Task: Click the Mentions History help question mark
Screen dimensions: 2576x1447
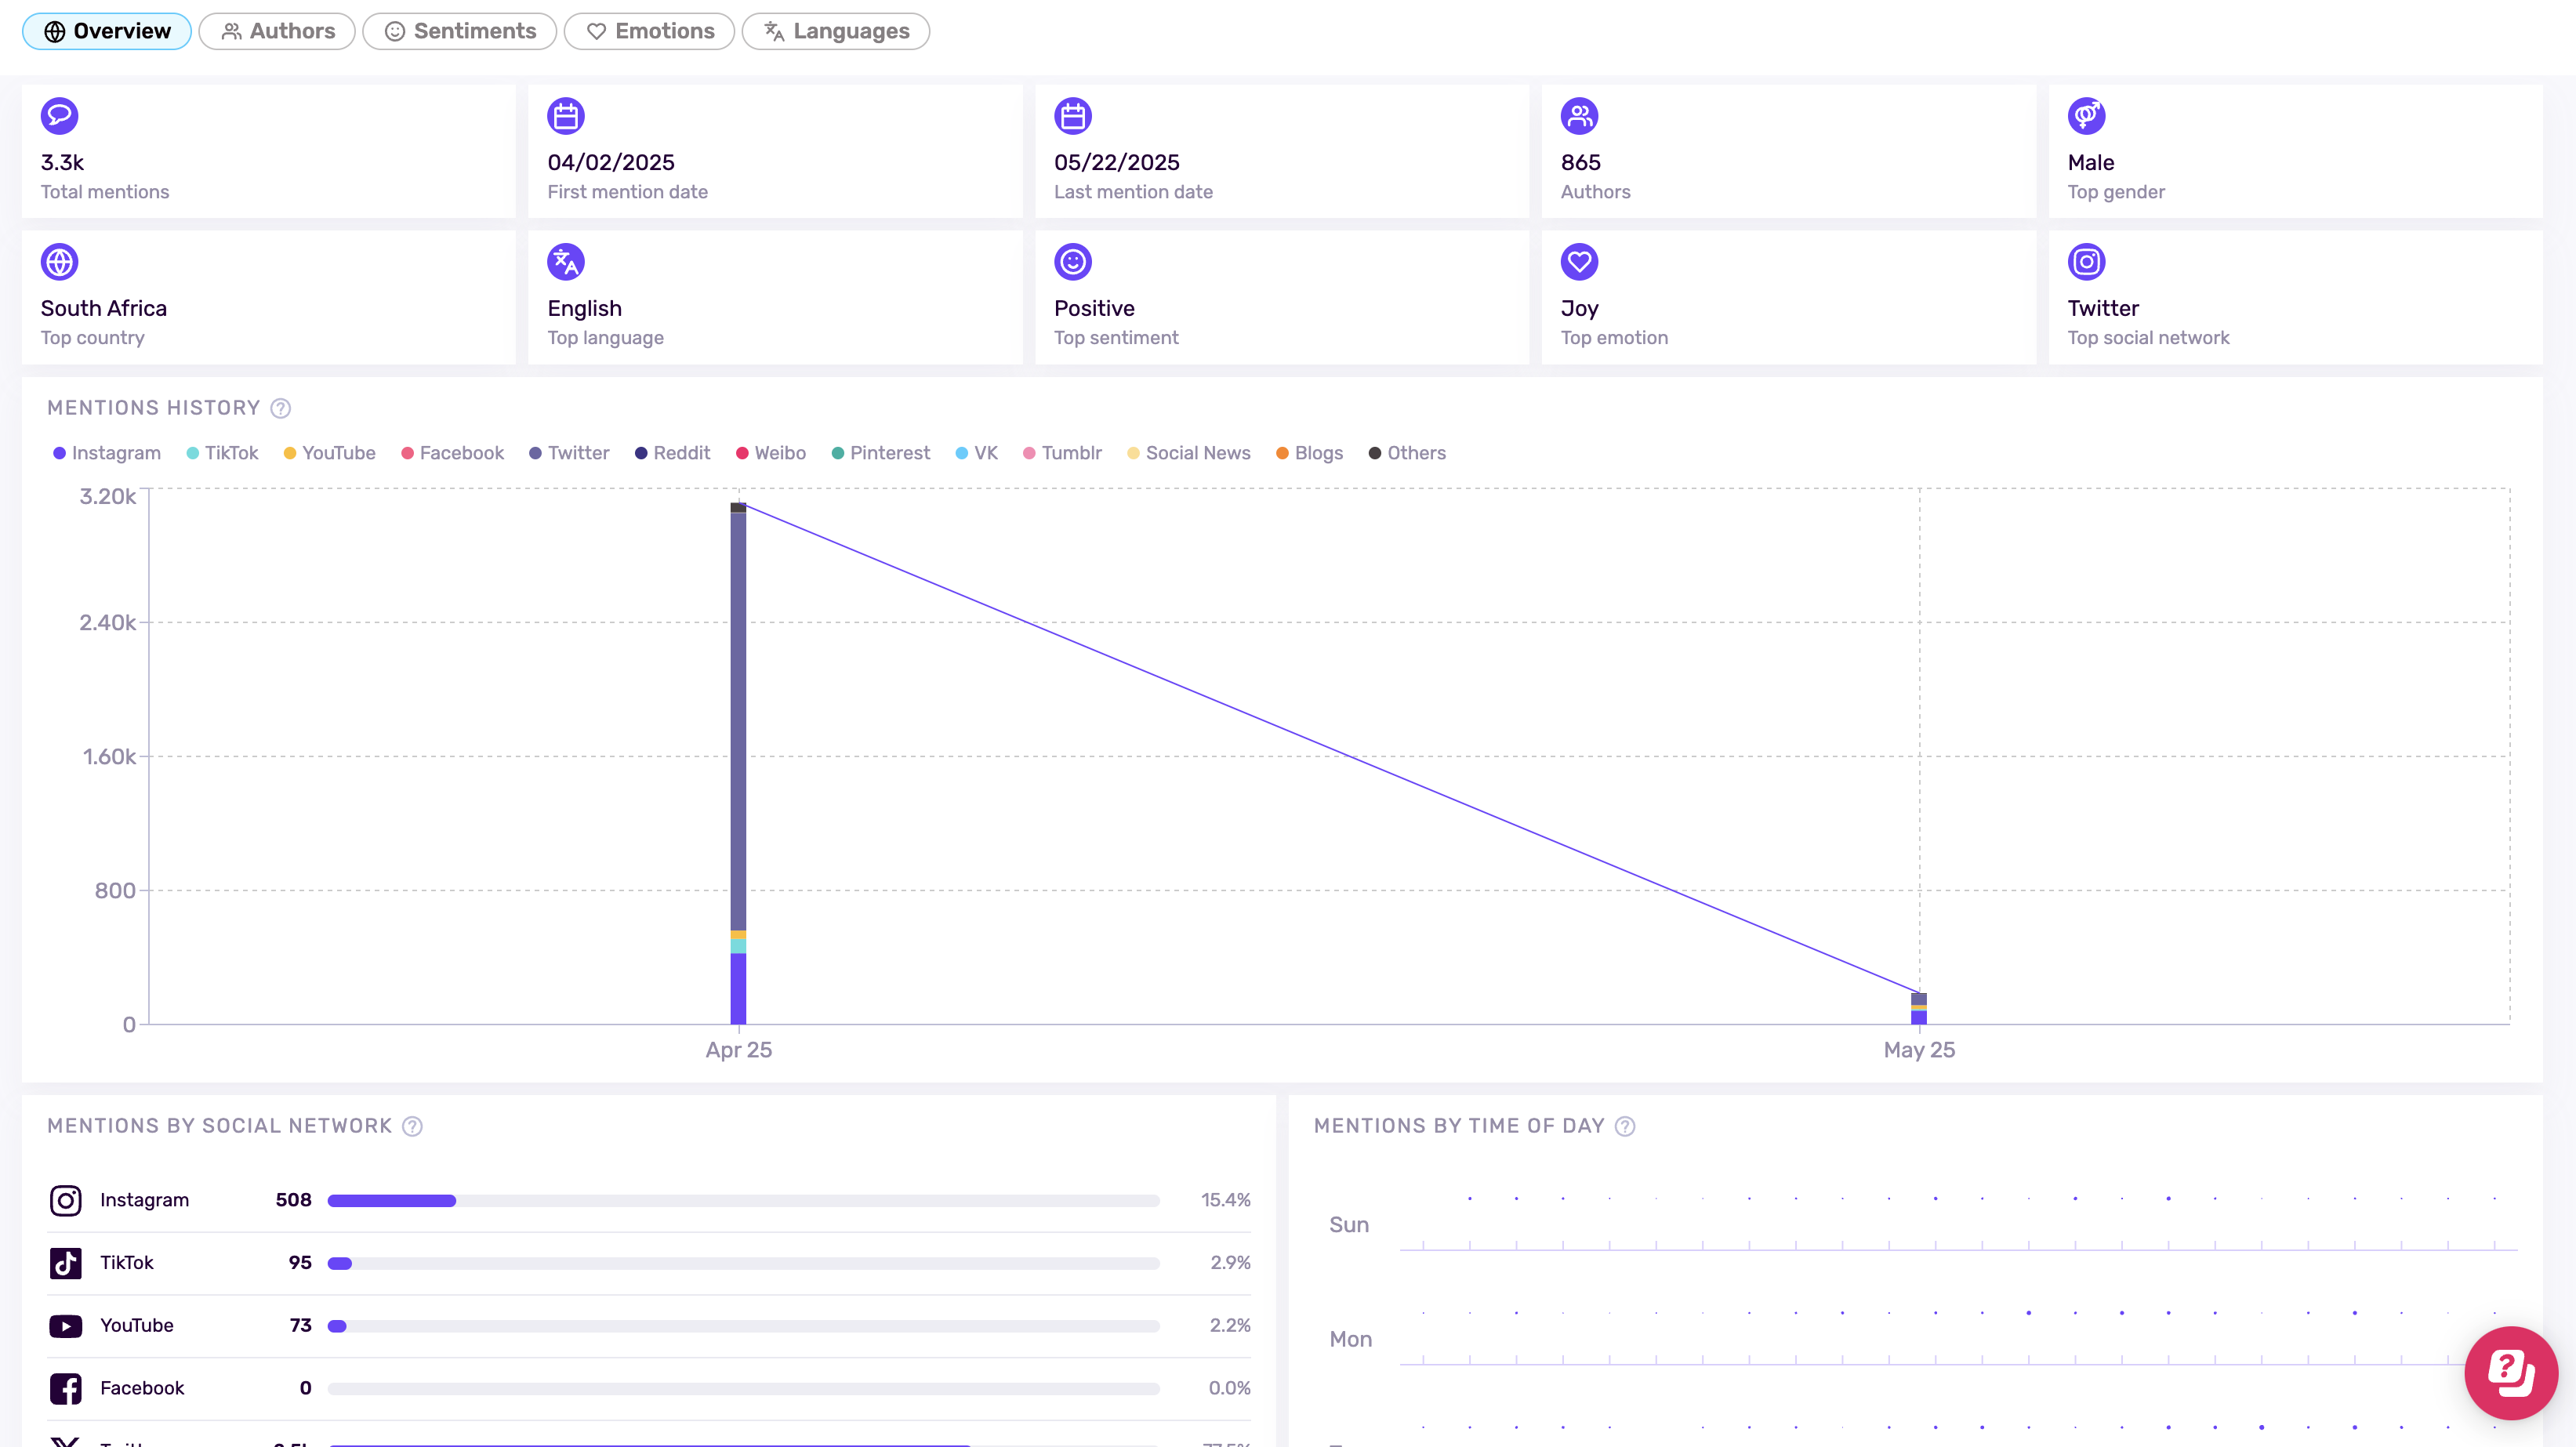Action: pyautogui.click(x=280, y=408)
